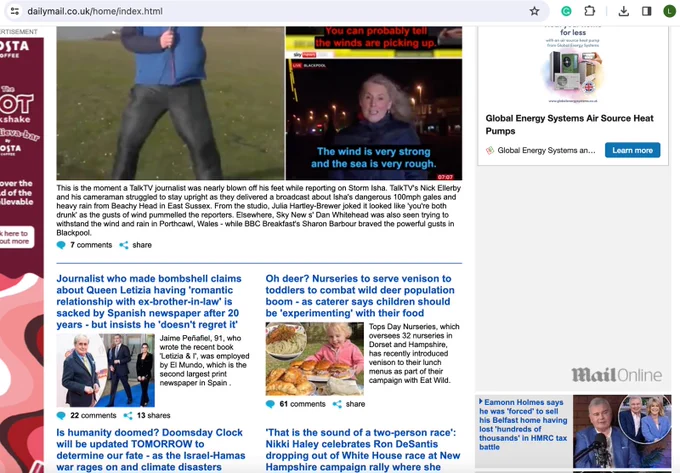Open the Nikki Haley Ron DeSantis headline
This screenshot has width=680, height=473.
363,450
